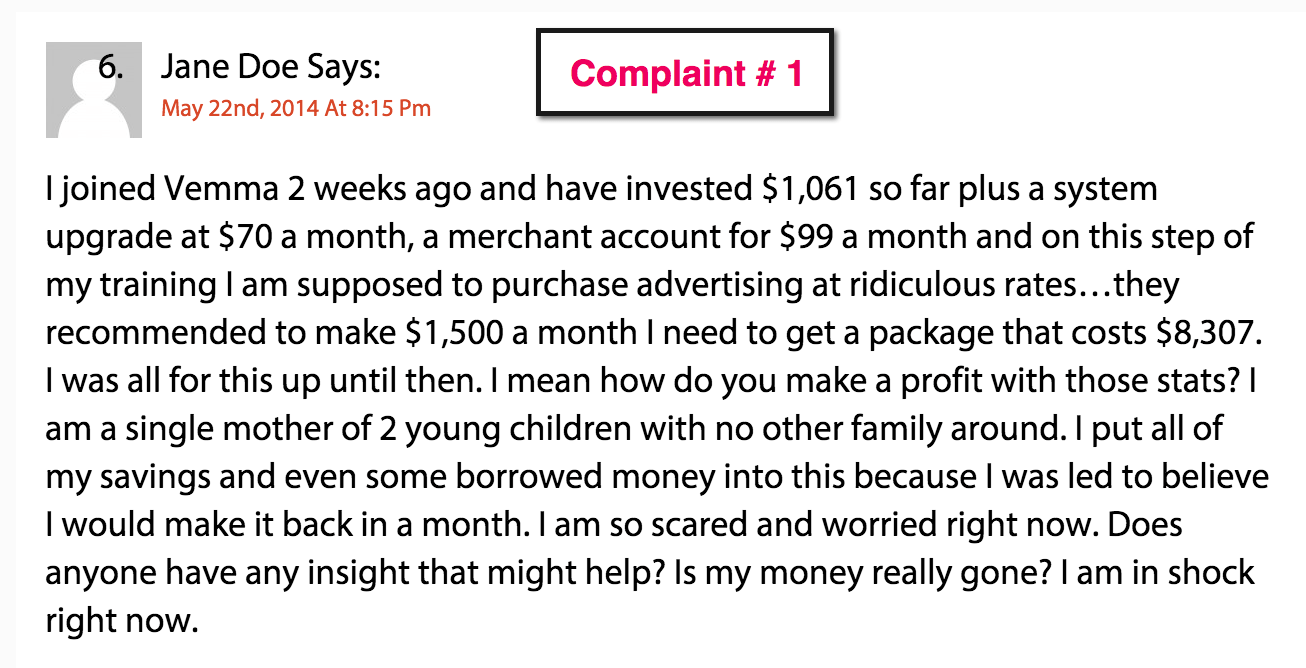Open the May 22nd, 2014 timestamp link
The height and width of the screenshot is (668, 1306).
click(296, 108)
